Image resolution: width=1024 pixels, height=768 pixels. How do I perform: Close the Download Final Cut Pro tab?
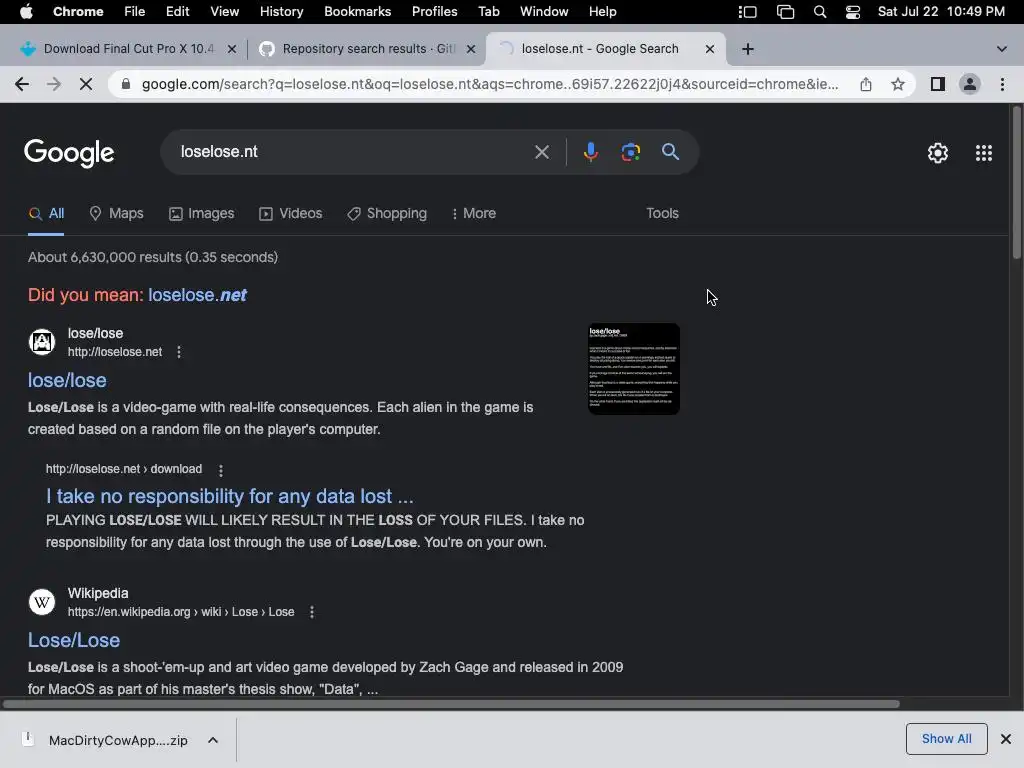coord(231,49)
